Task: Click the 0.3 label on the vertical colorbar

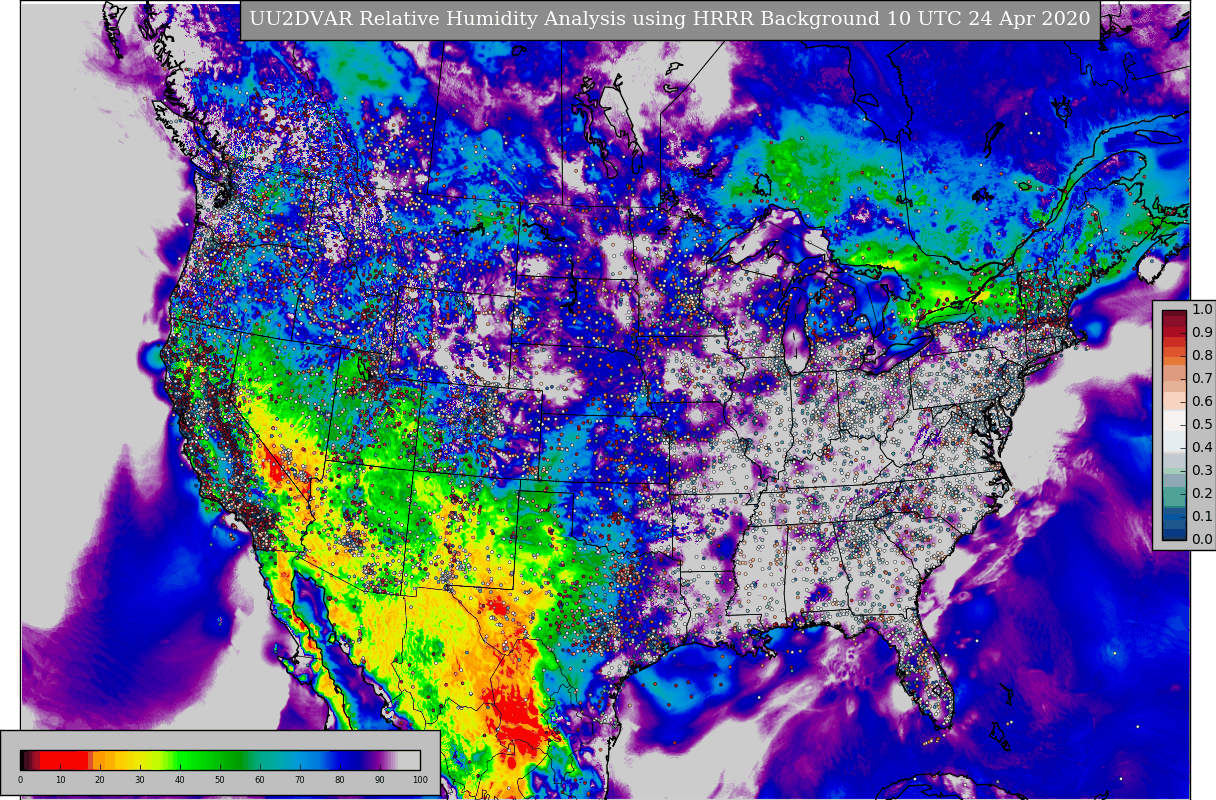Action: (x=1202, y=471)
